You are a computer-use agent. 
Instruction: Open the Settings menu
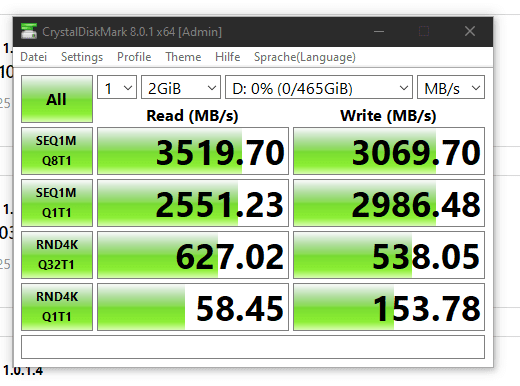click(x=82, y=57)
